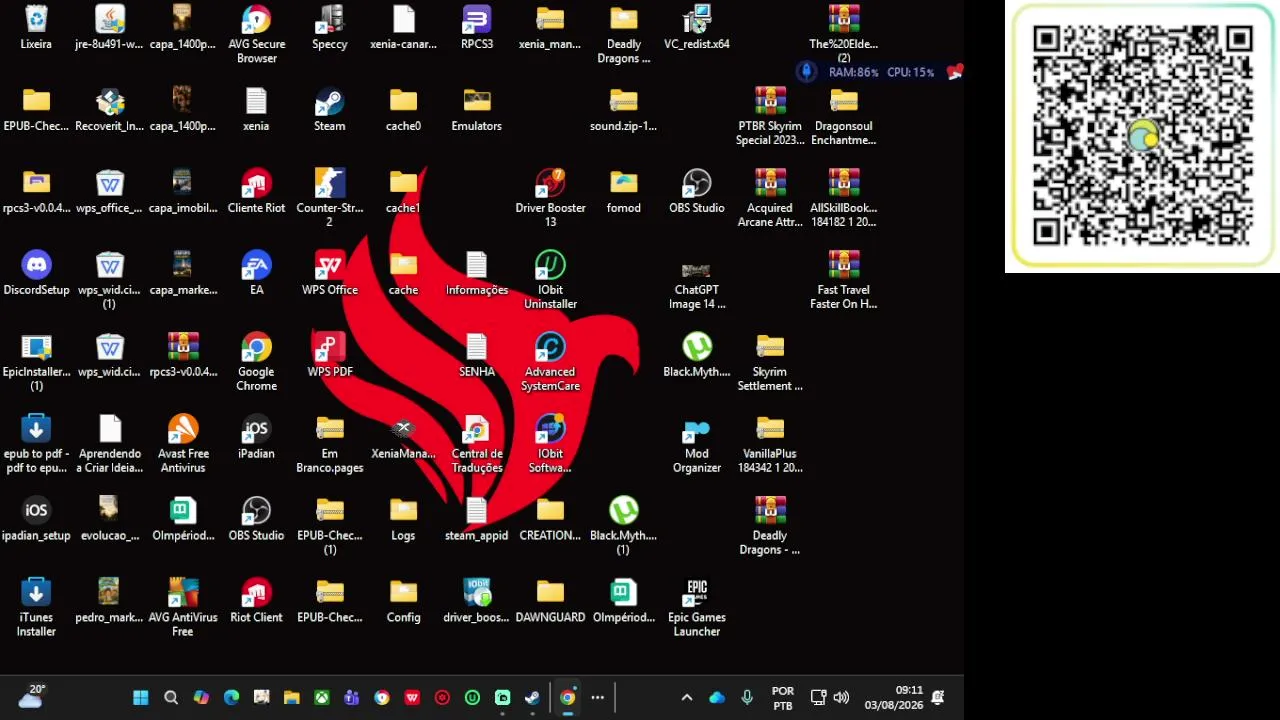The height and width of the screenshot is (720, 1280).
Task: Launch Google Chrome desktop shortcut
Action: point(256,363)
